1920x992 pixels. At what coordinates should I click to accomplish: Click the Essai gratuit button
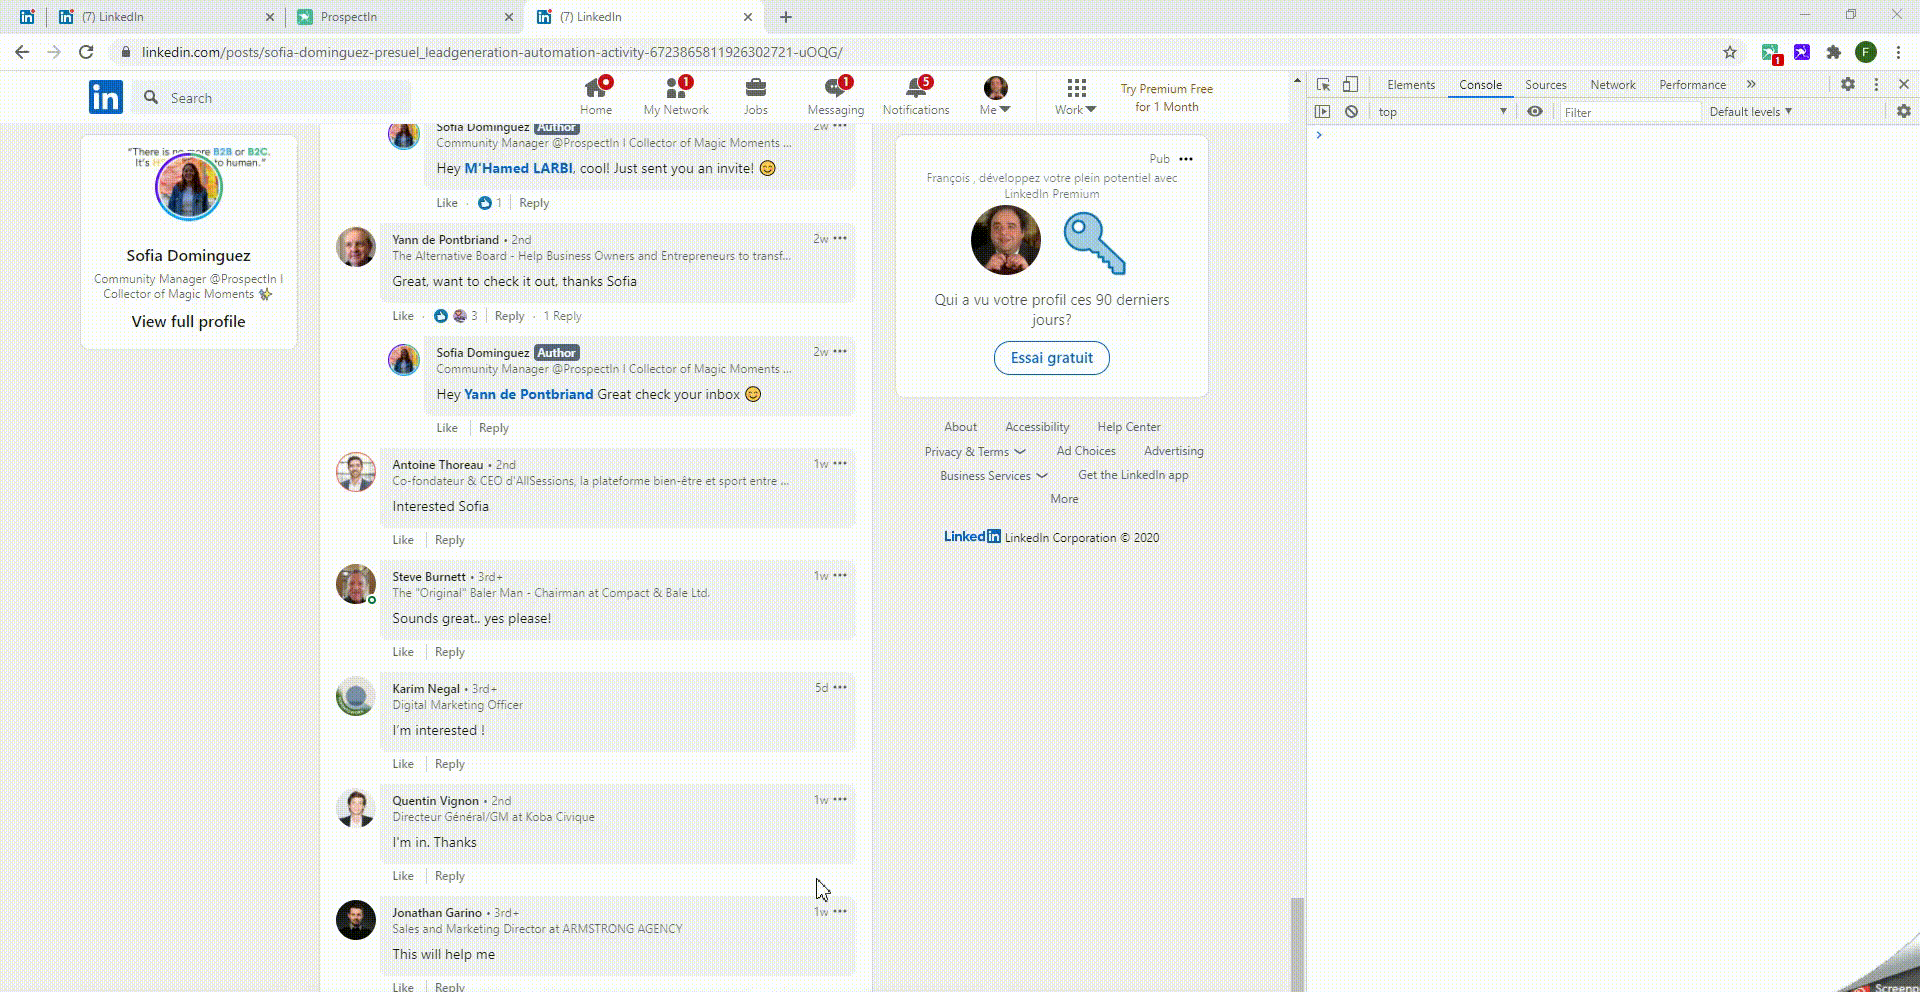(x=1051, y=358)
